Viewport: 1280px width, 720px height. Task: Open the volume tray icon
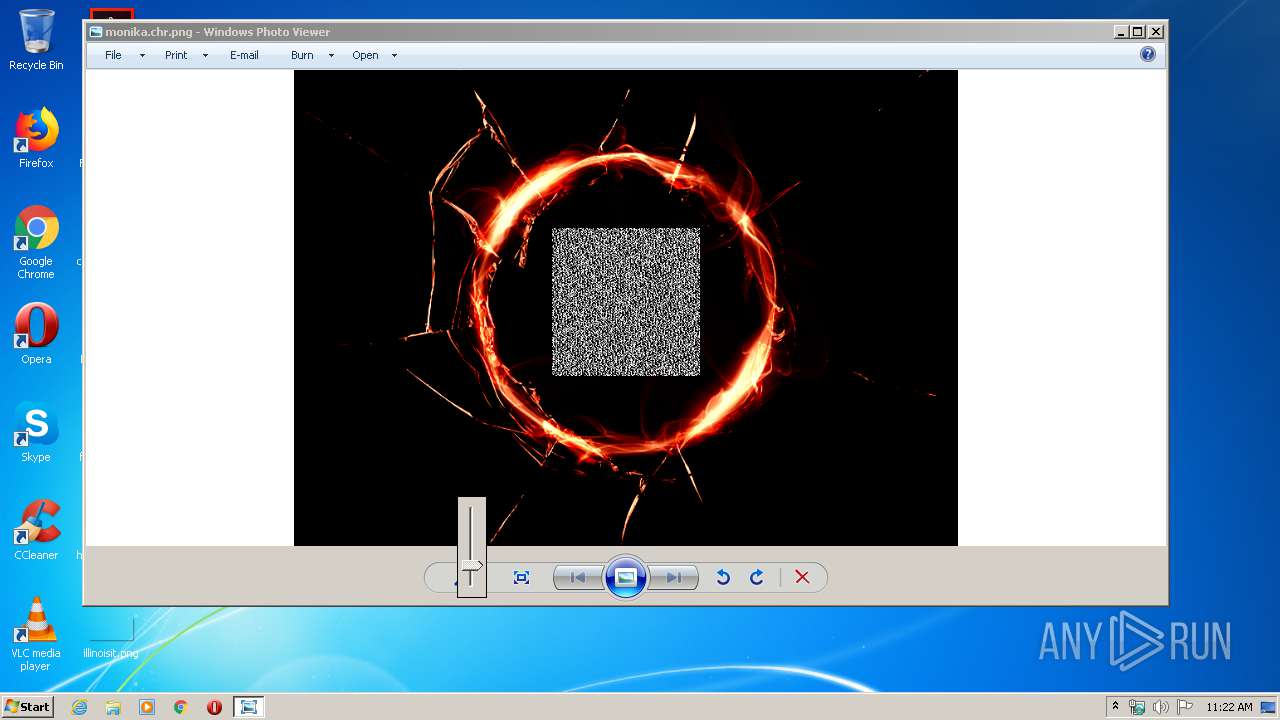point(1160,707)
